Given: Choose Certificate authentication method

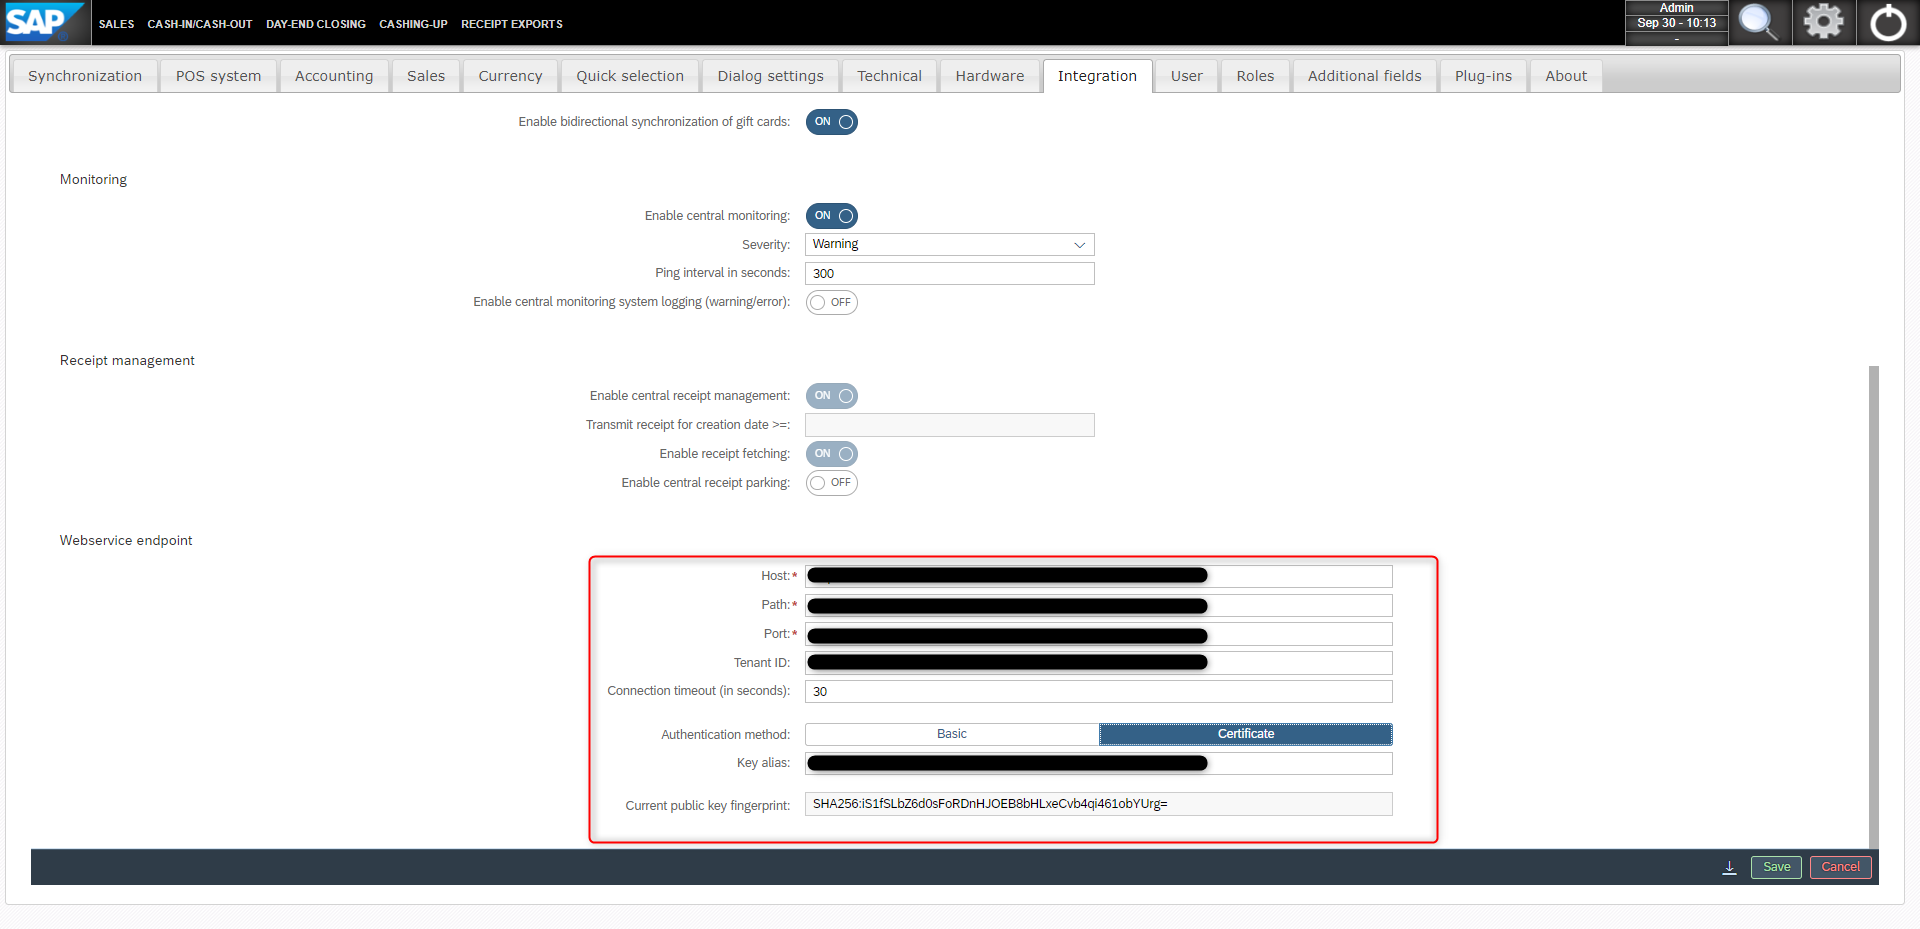Looking at the screenshot, I should [1245, 734].
